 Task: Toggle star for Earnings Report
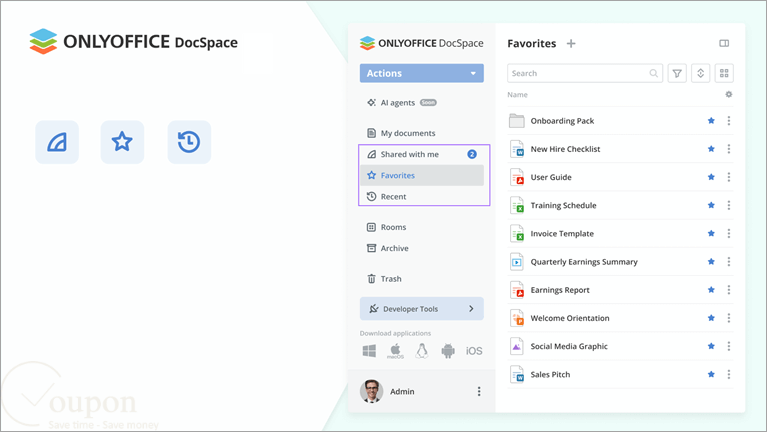point(711,290)
